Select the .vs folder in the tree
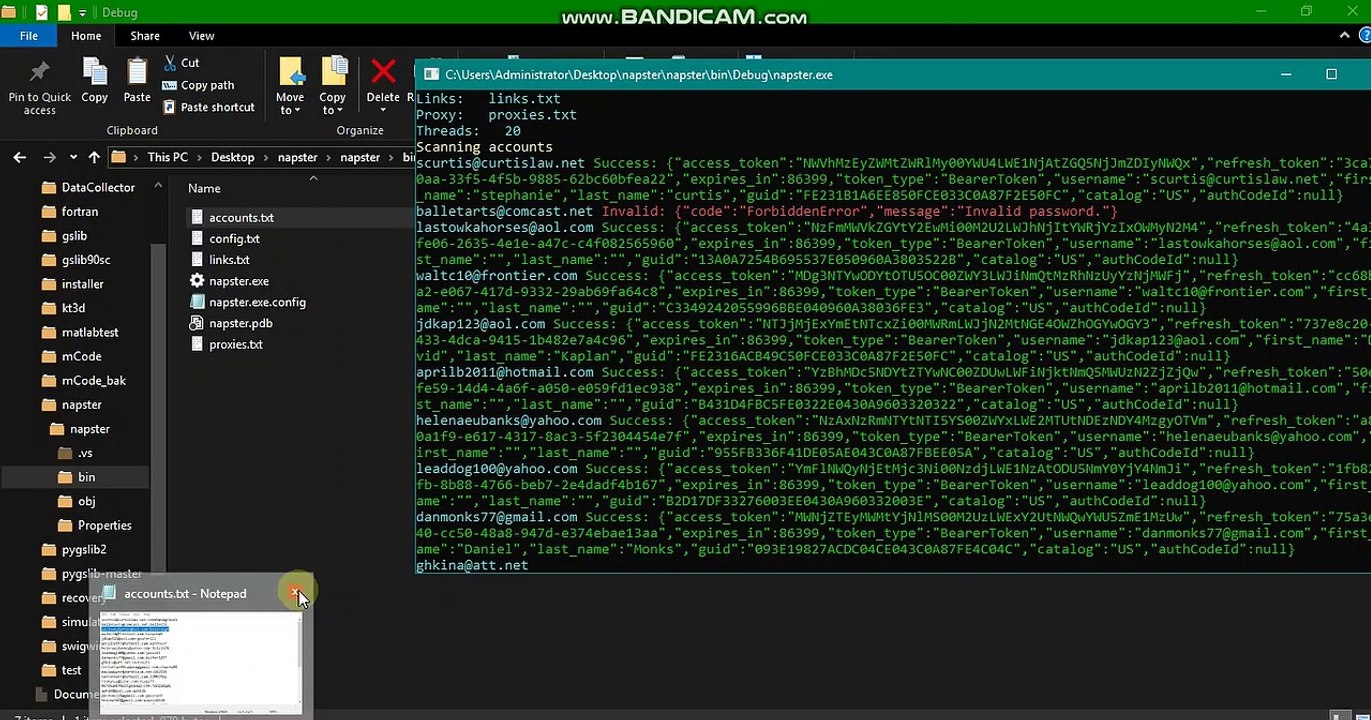The image size is (1371, 720). pyautogui.click(x=85, y=453)
